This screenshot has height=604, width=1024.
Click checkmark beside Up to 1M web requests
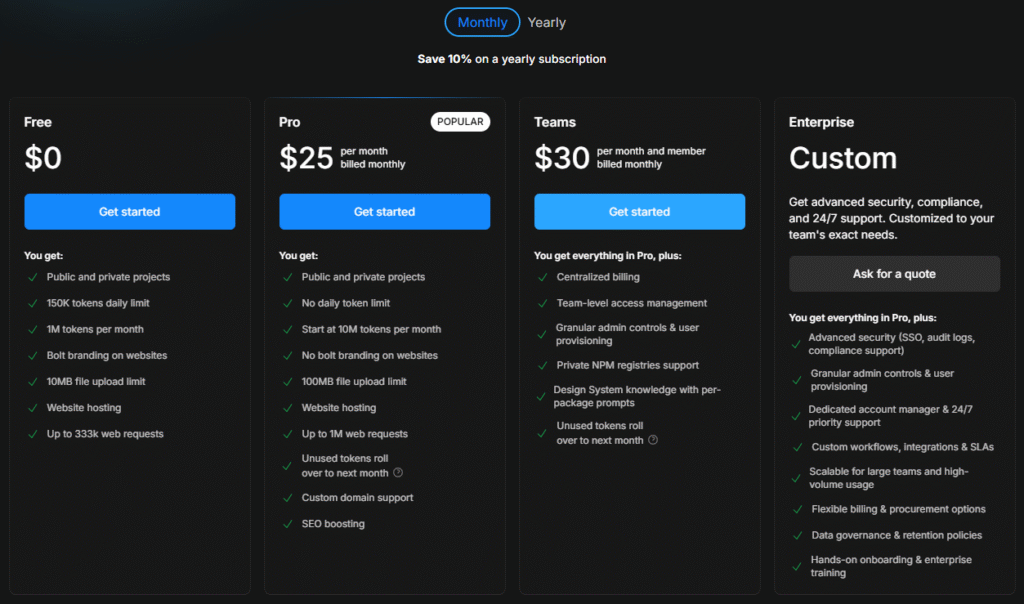(x=287, y=434)
